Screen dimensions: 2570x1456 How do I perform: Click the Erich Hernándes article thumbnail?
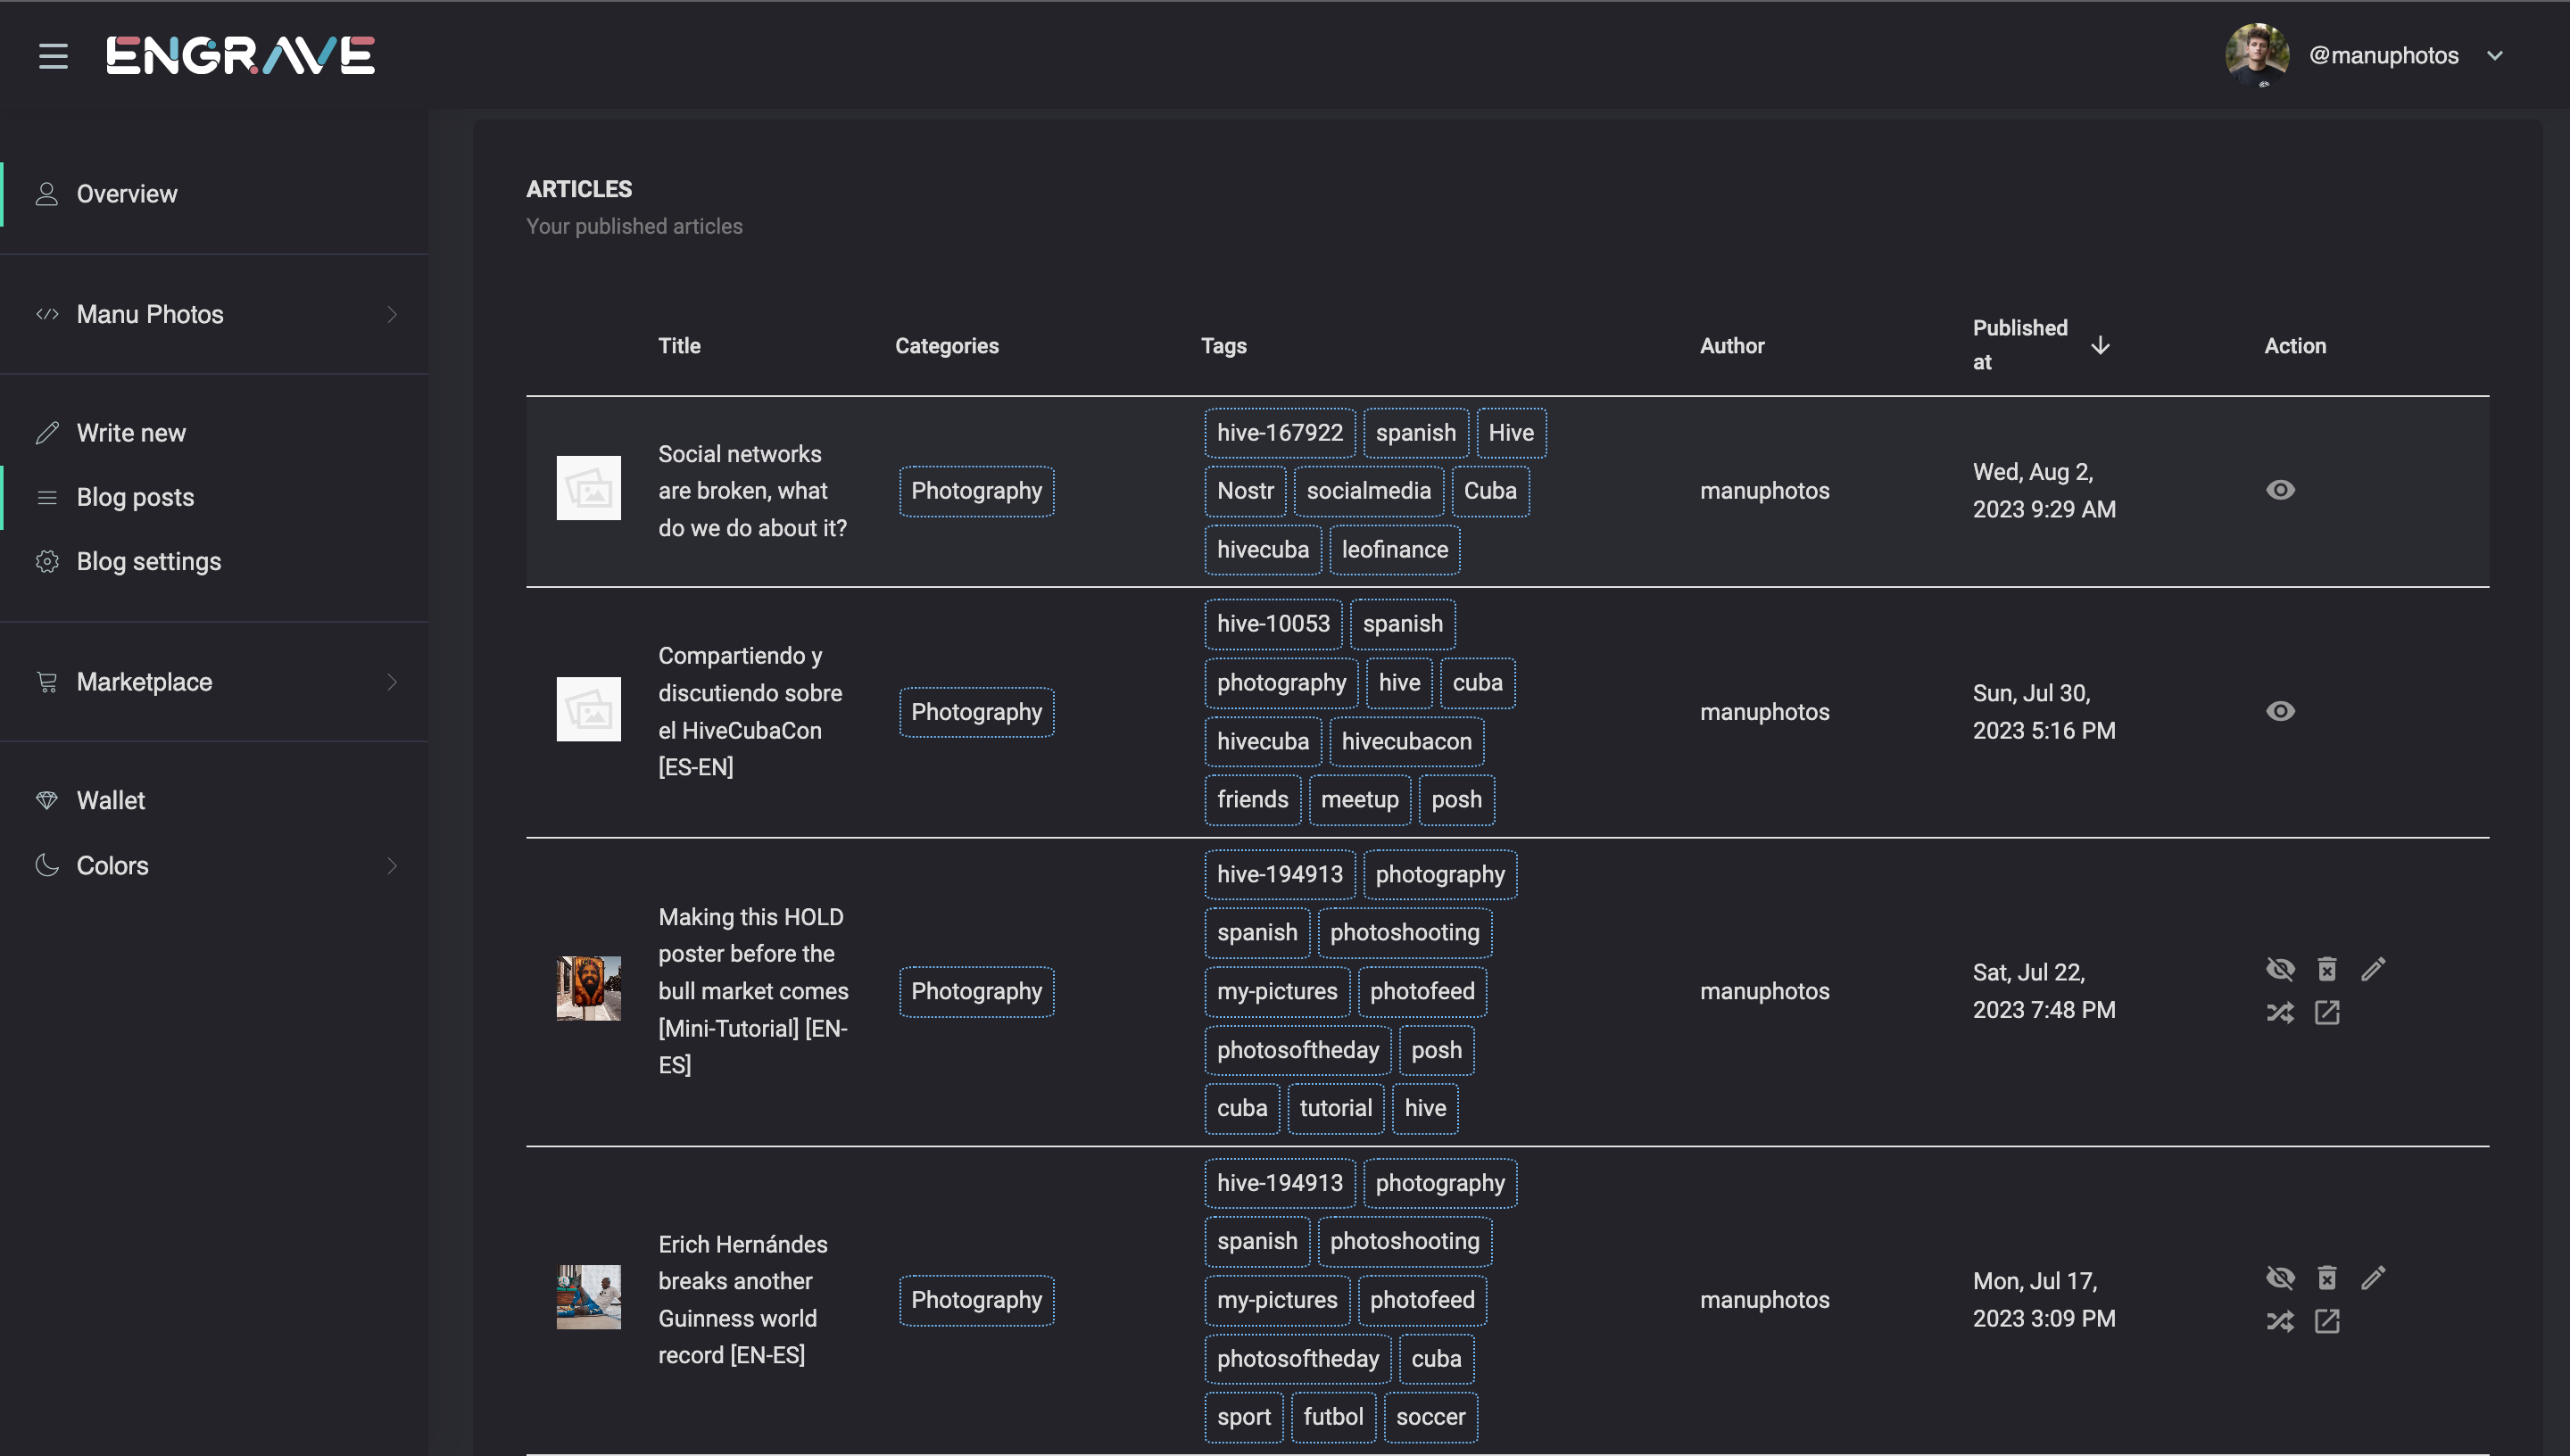(588, 1297)
